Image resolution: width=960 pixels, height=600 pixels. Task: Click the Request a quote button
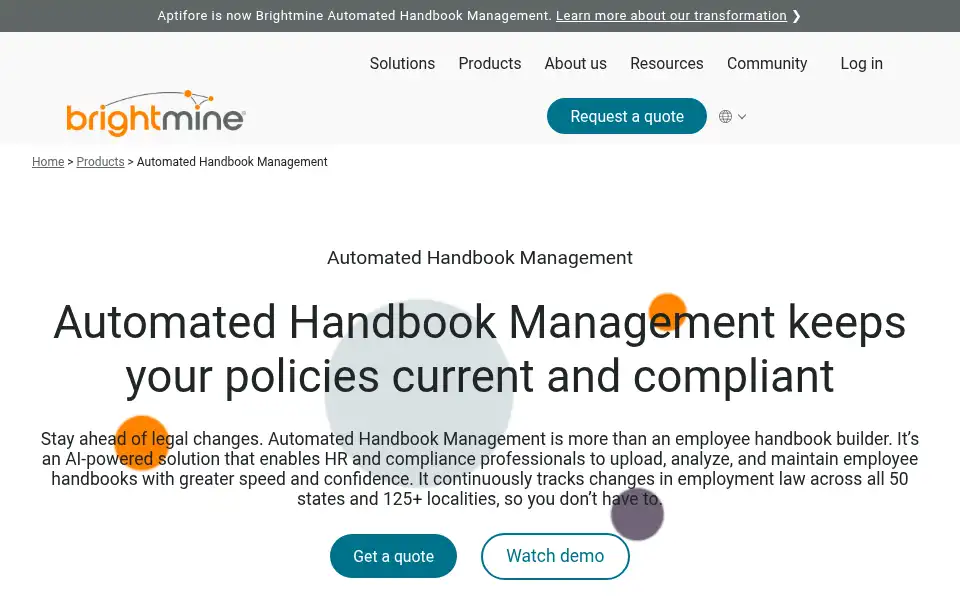pos(627,116)
